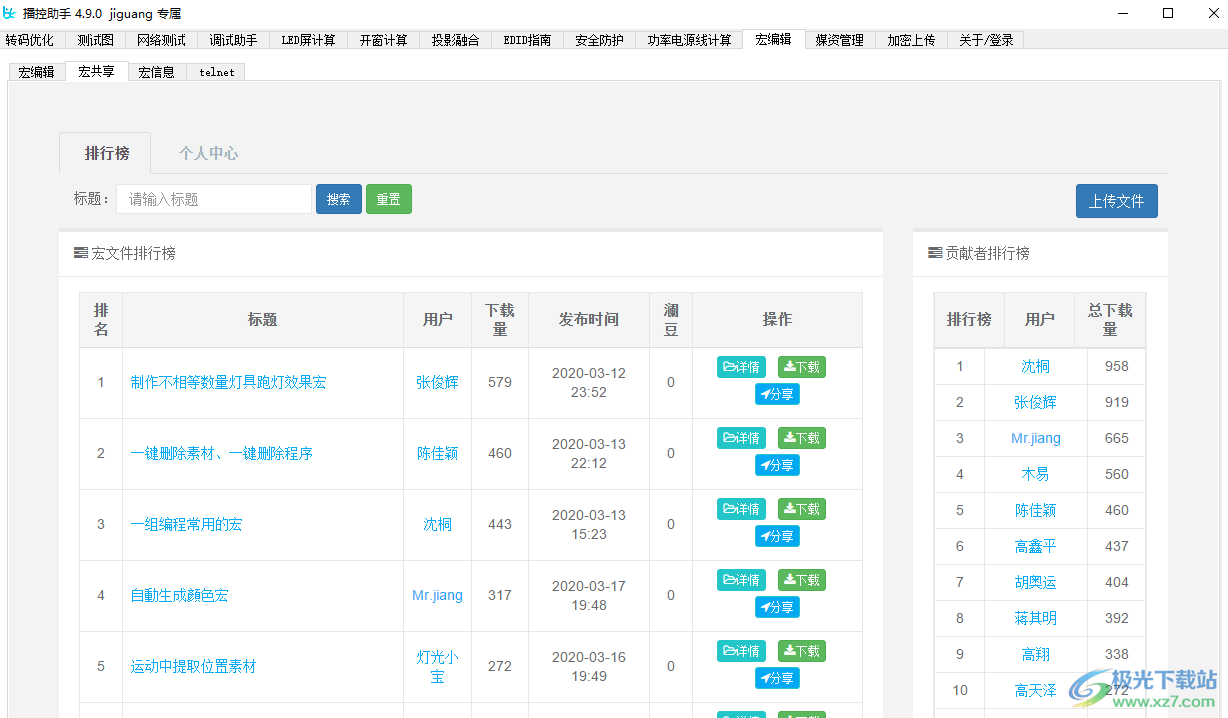Screen dimensions: 1228x718
Task: Go to the LED屏计算 tab
Action: click(308, 40)
